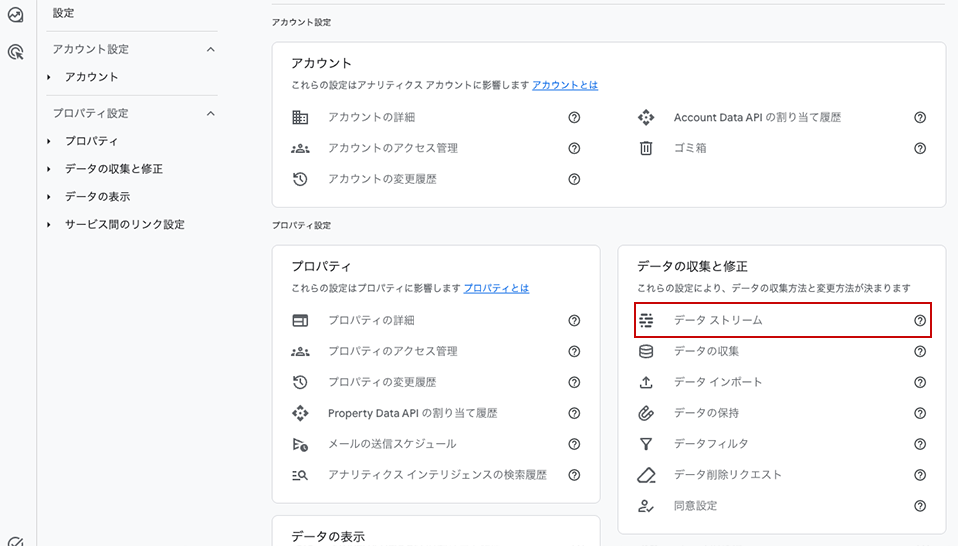Image resolution: width=958 pixels, height=546 pixels.
Task: Click the card icon for プロパティの詳細
Action: [x=300, y=321]
